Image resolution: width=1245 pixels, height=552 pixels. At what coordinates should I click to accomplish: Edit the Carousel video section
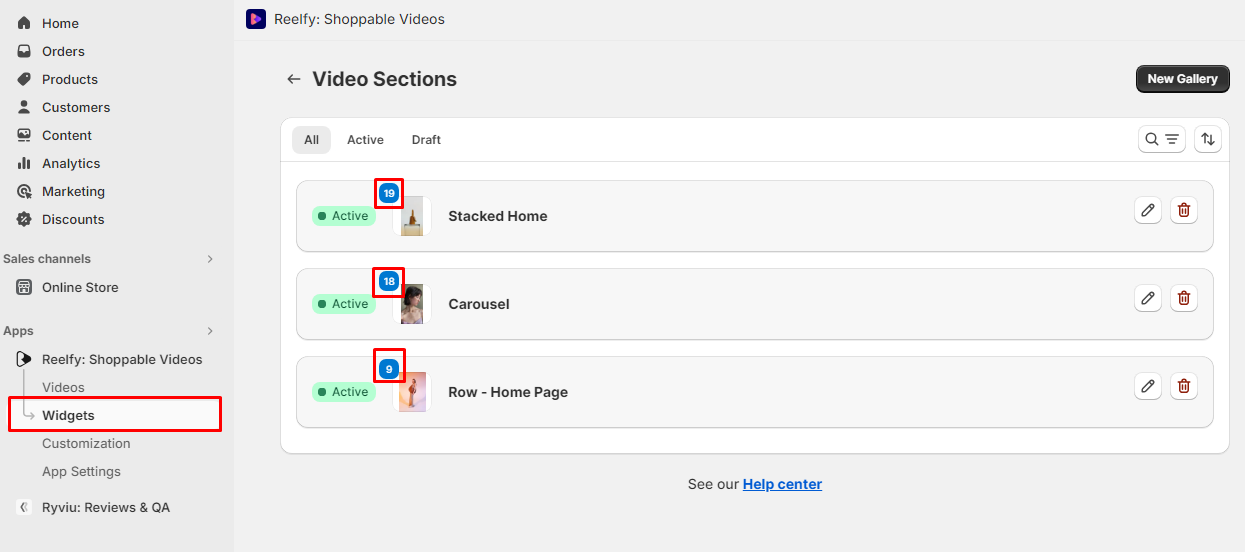tap(1148, 298)
